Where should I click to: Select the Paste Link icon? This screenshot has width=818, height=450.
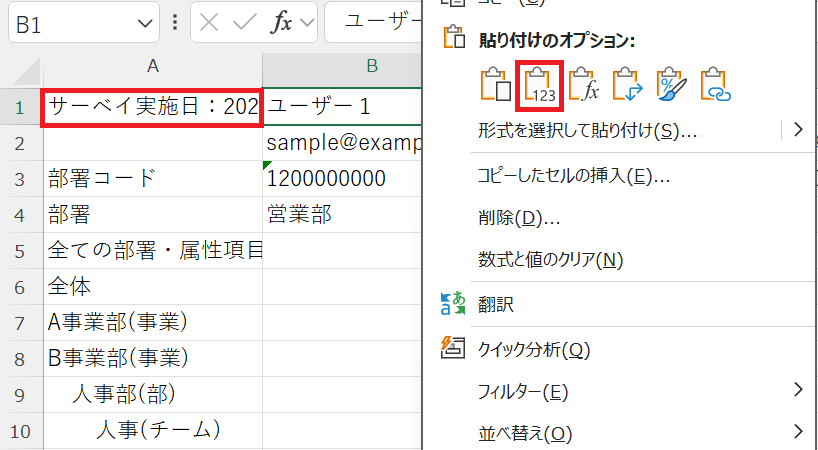[x=715, y=84]
